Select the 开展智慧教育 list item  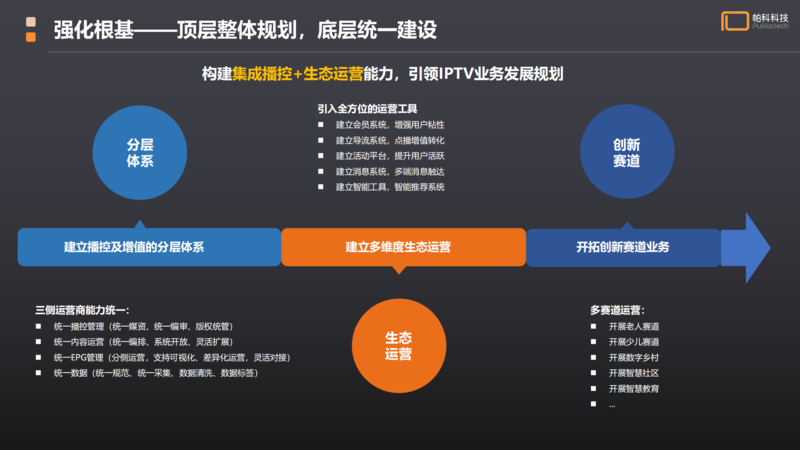click(x=632, y=388)
